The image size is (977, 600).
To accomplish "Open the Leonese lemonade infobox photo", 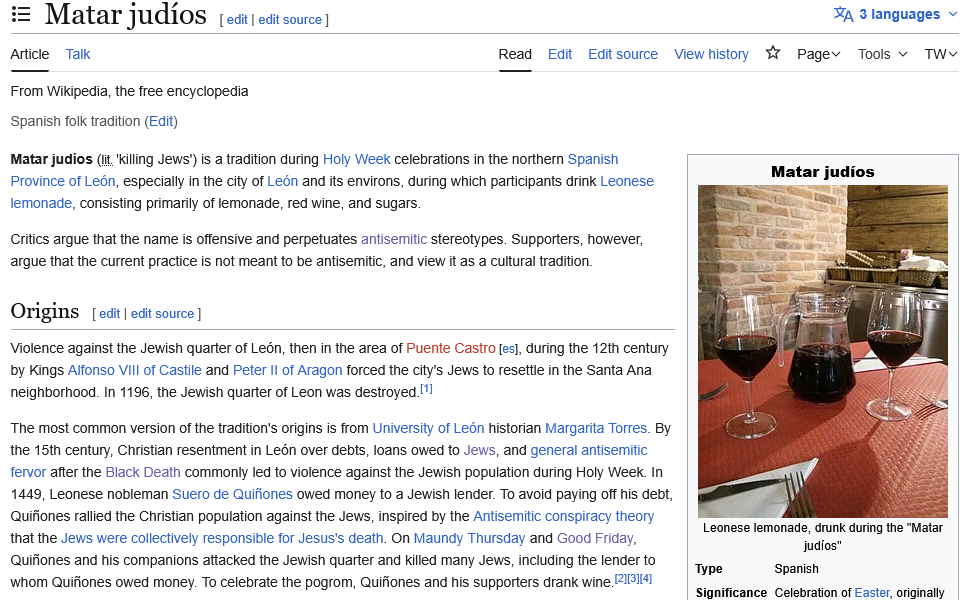I will tap(822, 351).
